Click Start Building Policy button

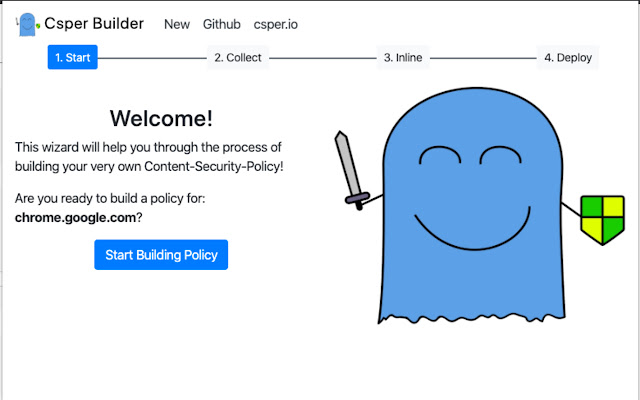click(x=161, y=255)
